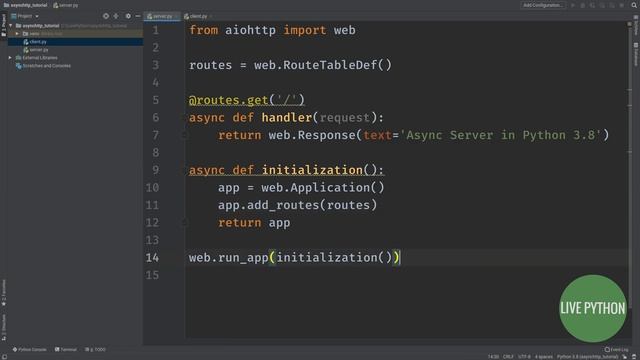Click on 'initialization' in line 9
Image resolution: width=640 pixels, height=360 pixels.
pos(312,170)
